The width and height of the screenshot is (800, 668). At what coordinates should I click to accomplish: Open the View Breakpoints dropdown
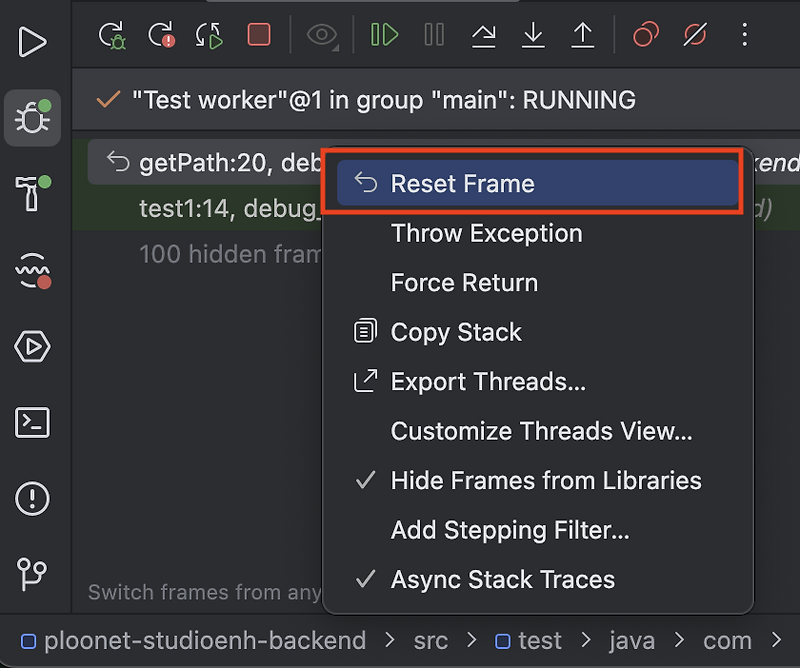[644, 33]
